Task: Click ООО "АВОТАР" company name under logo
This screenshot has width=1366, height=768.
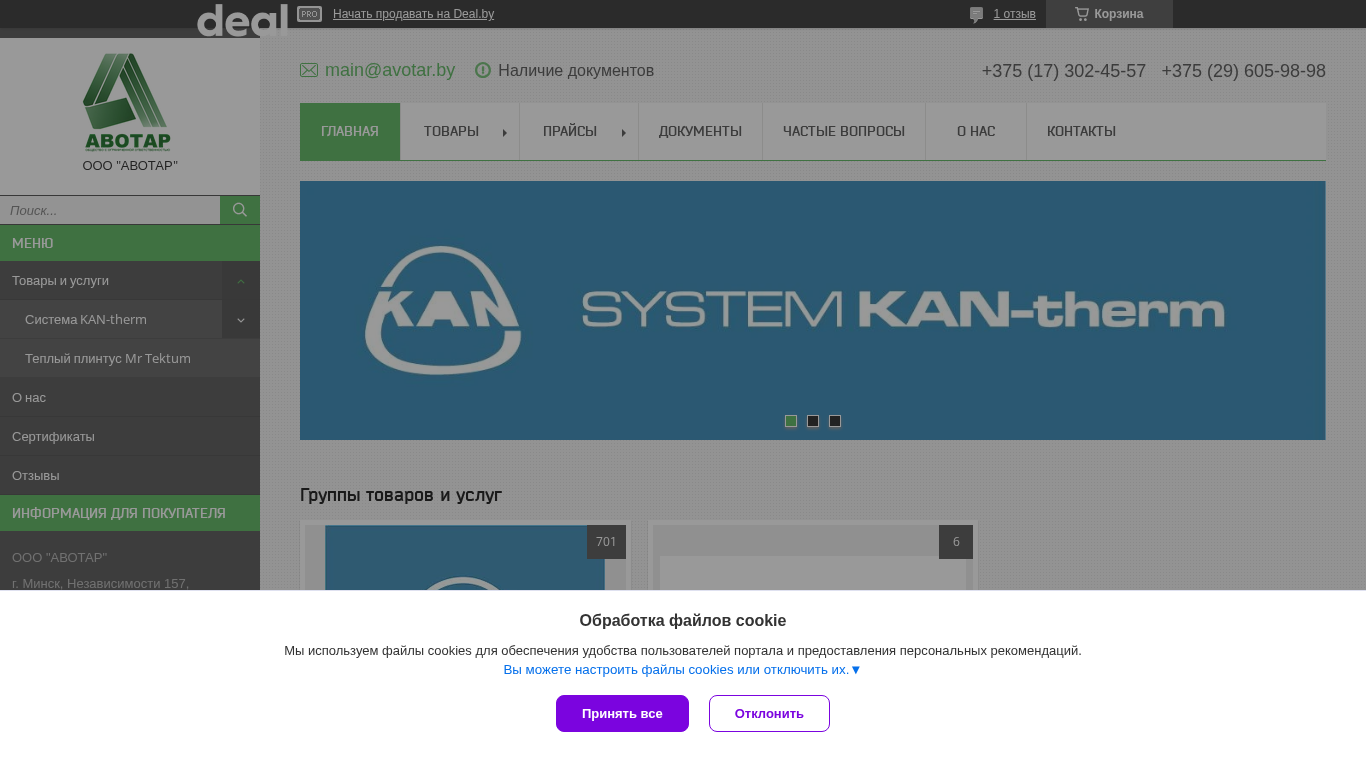Action: pyautogui.click(x=130, y=166)
